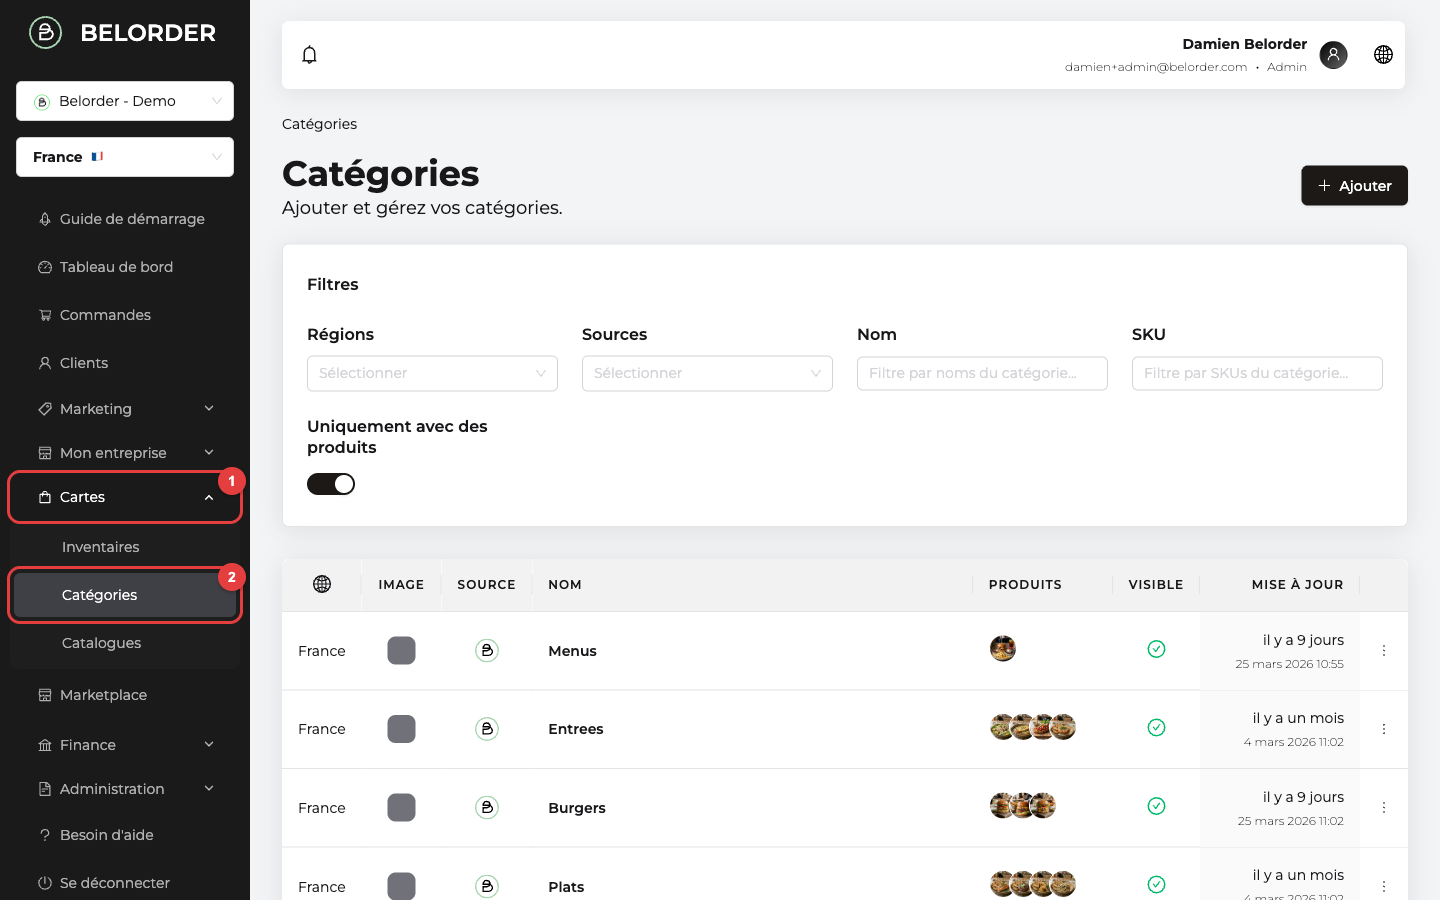Expand the Marketing menu
The height and width of the screenshot is (900, 1440).
click(125, 409)
